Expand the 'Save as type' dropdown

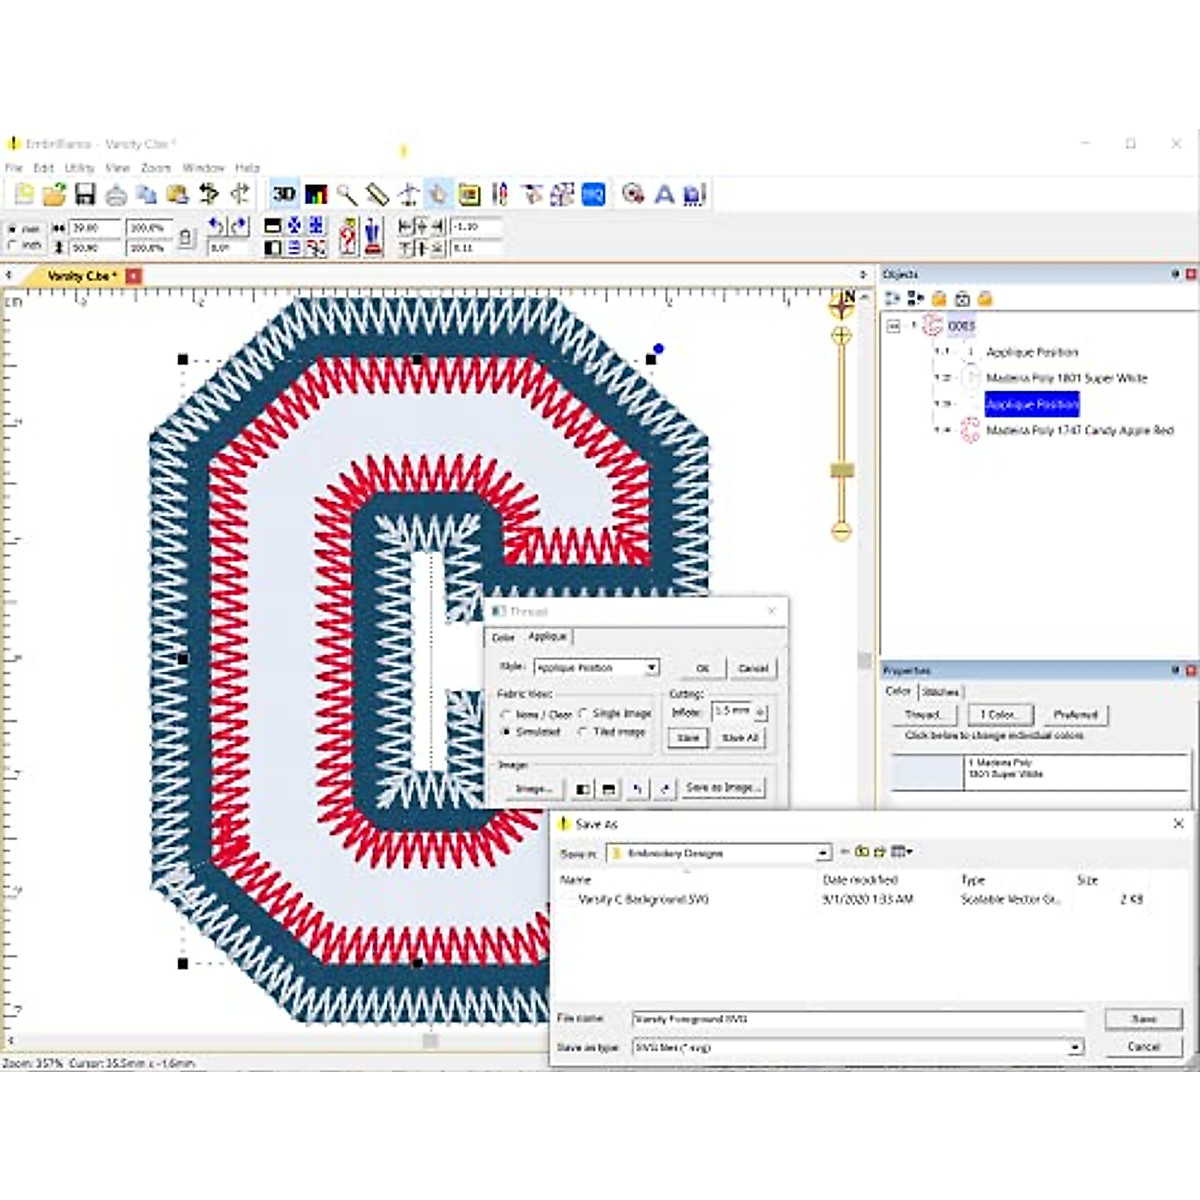1075,1047
